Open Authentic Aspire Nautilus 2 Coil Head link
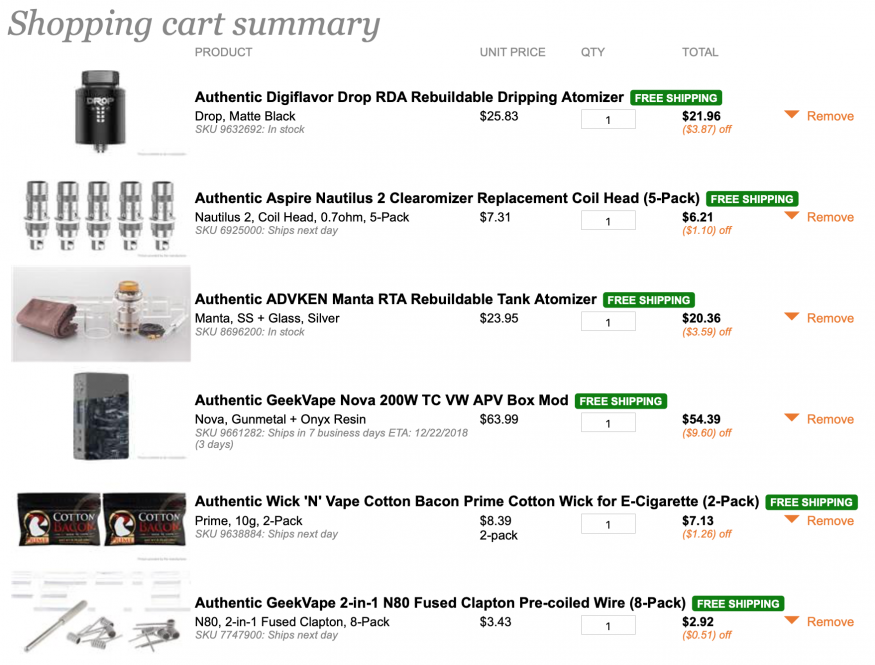Viewport: 875px width, 665px height. (x=448, y=198)
